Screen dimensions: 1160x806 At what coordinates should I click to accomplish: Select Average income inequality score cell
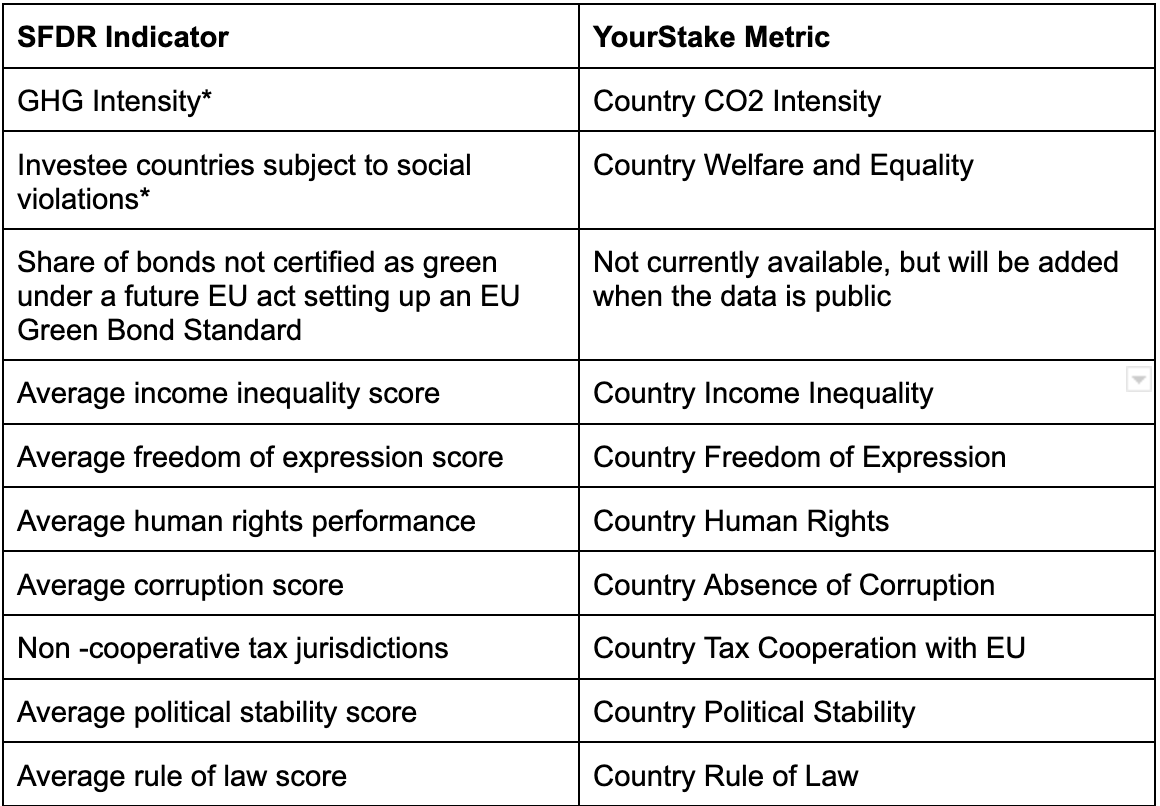[291, 392]
